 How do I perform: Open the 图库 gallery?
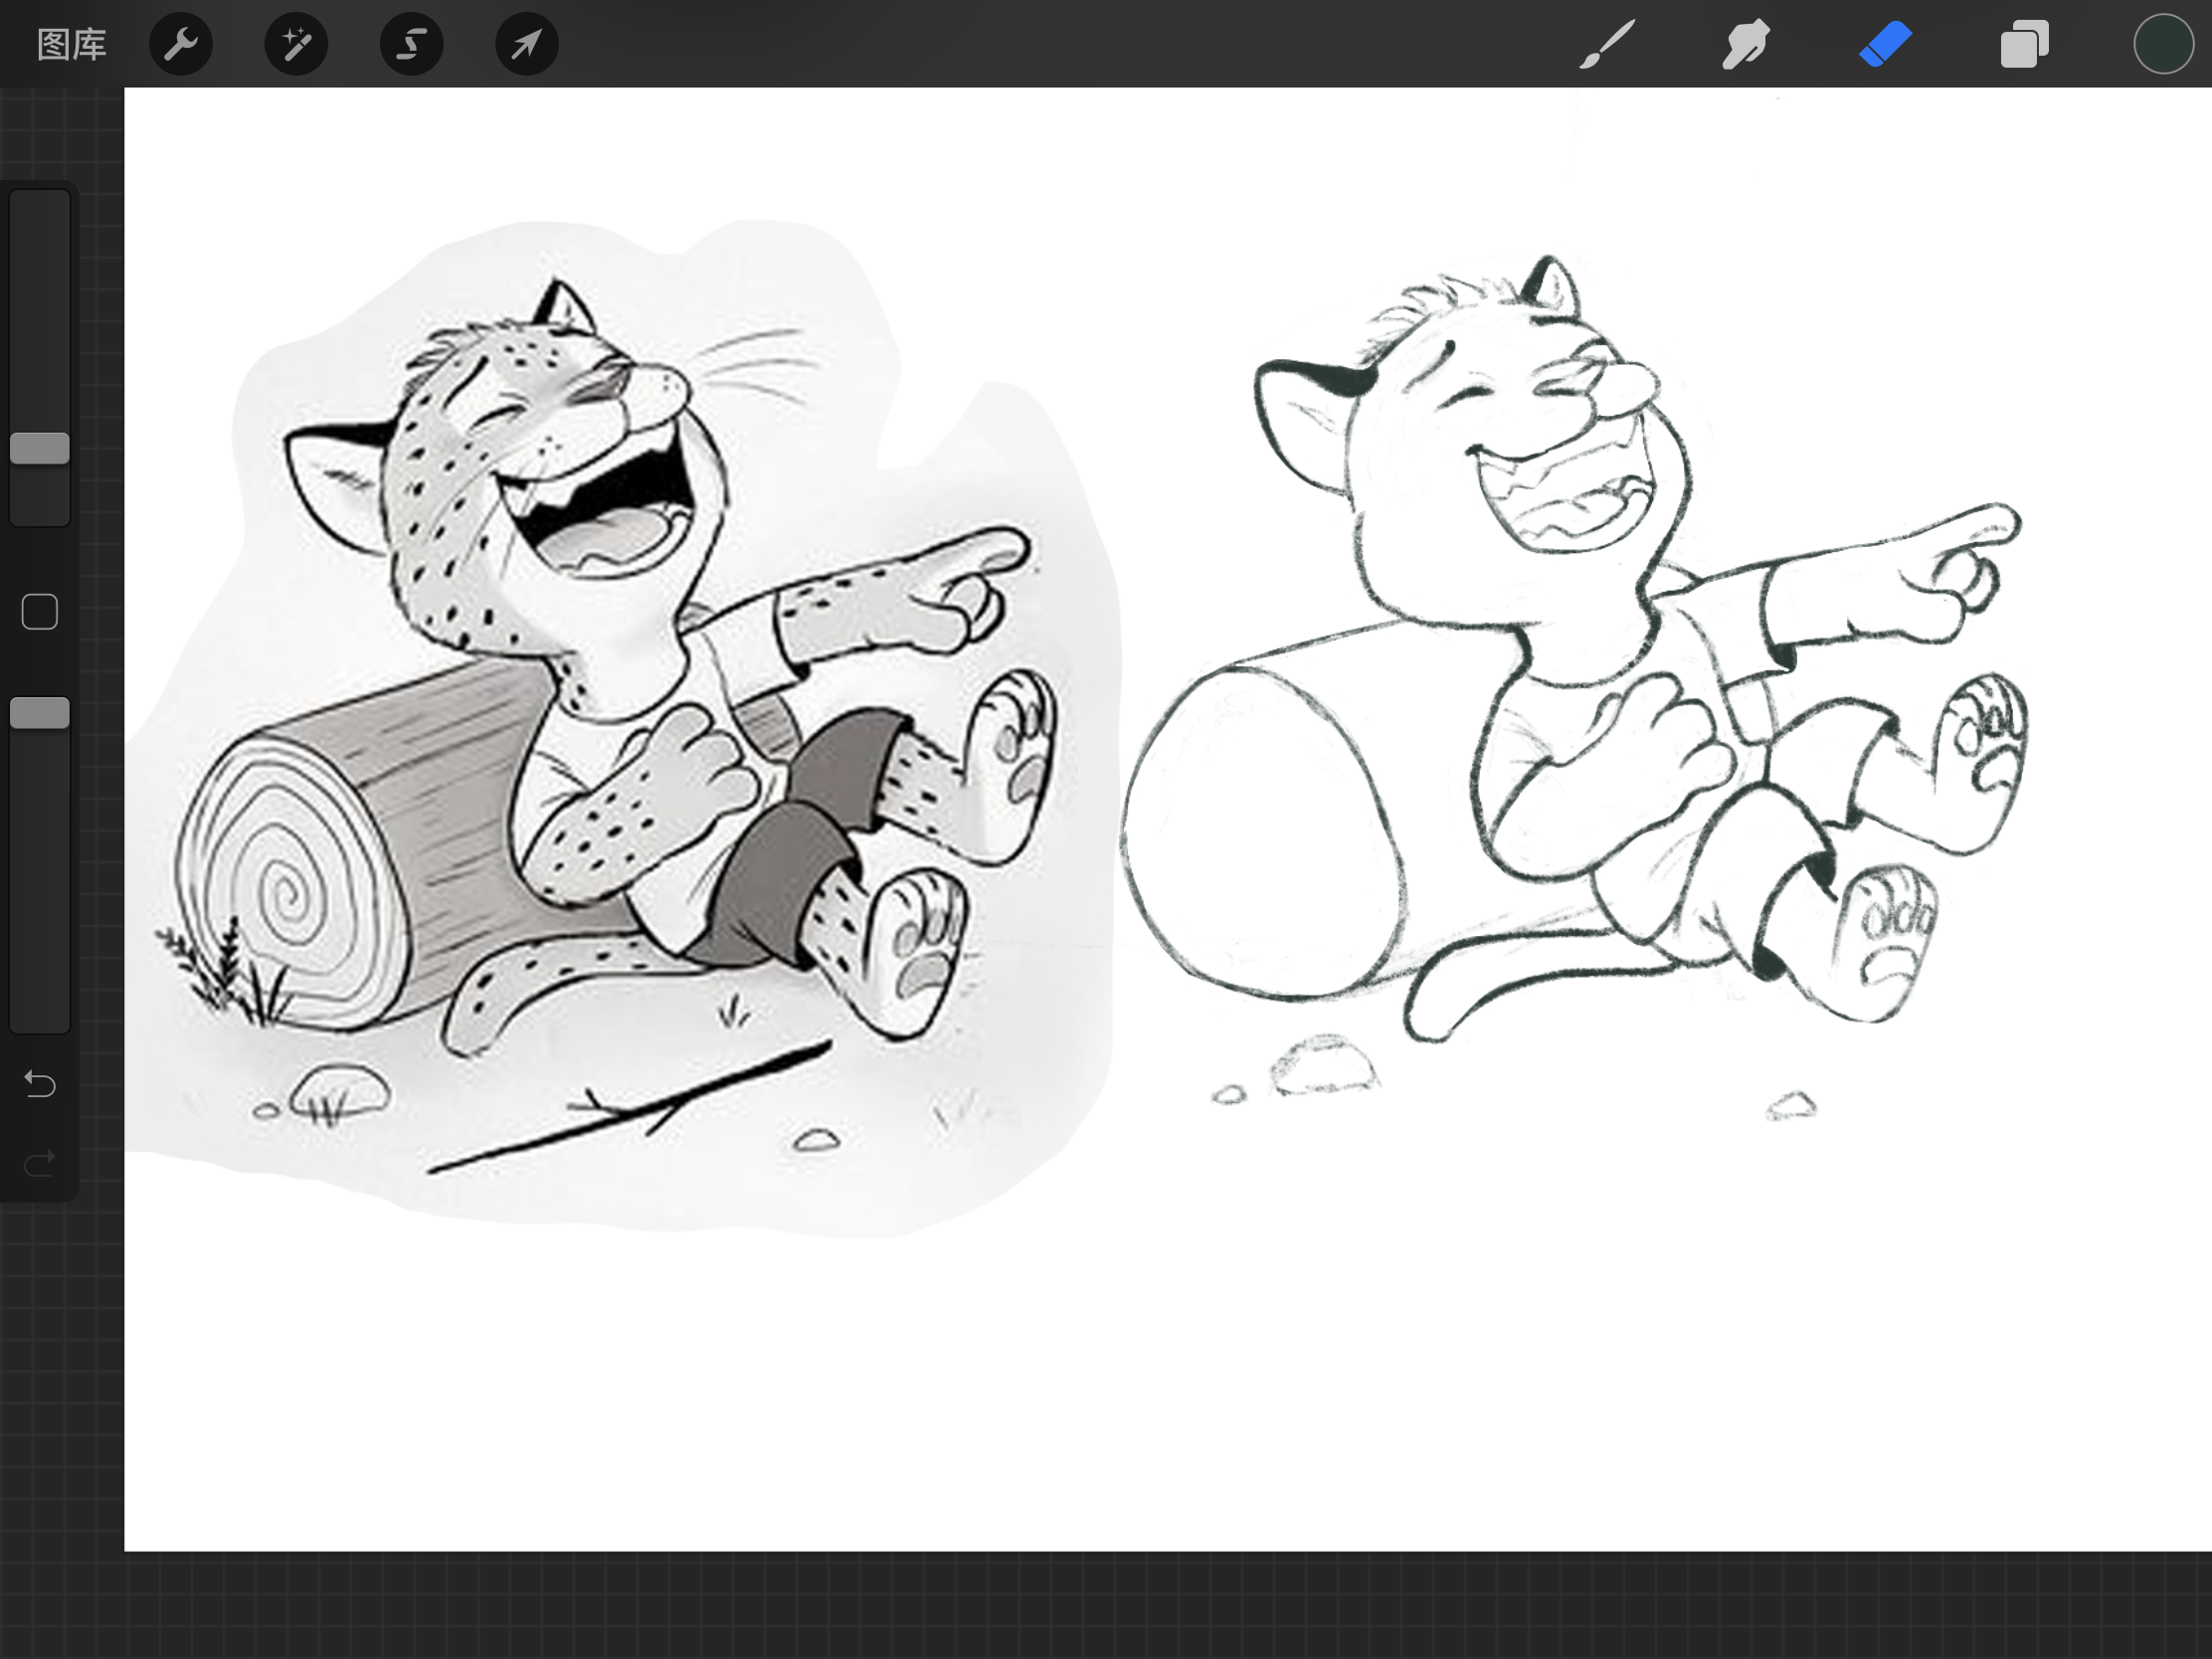click(71, 44)
